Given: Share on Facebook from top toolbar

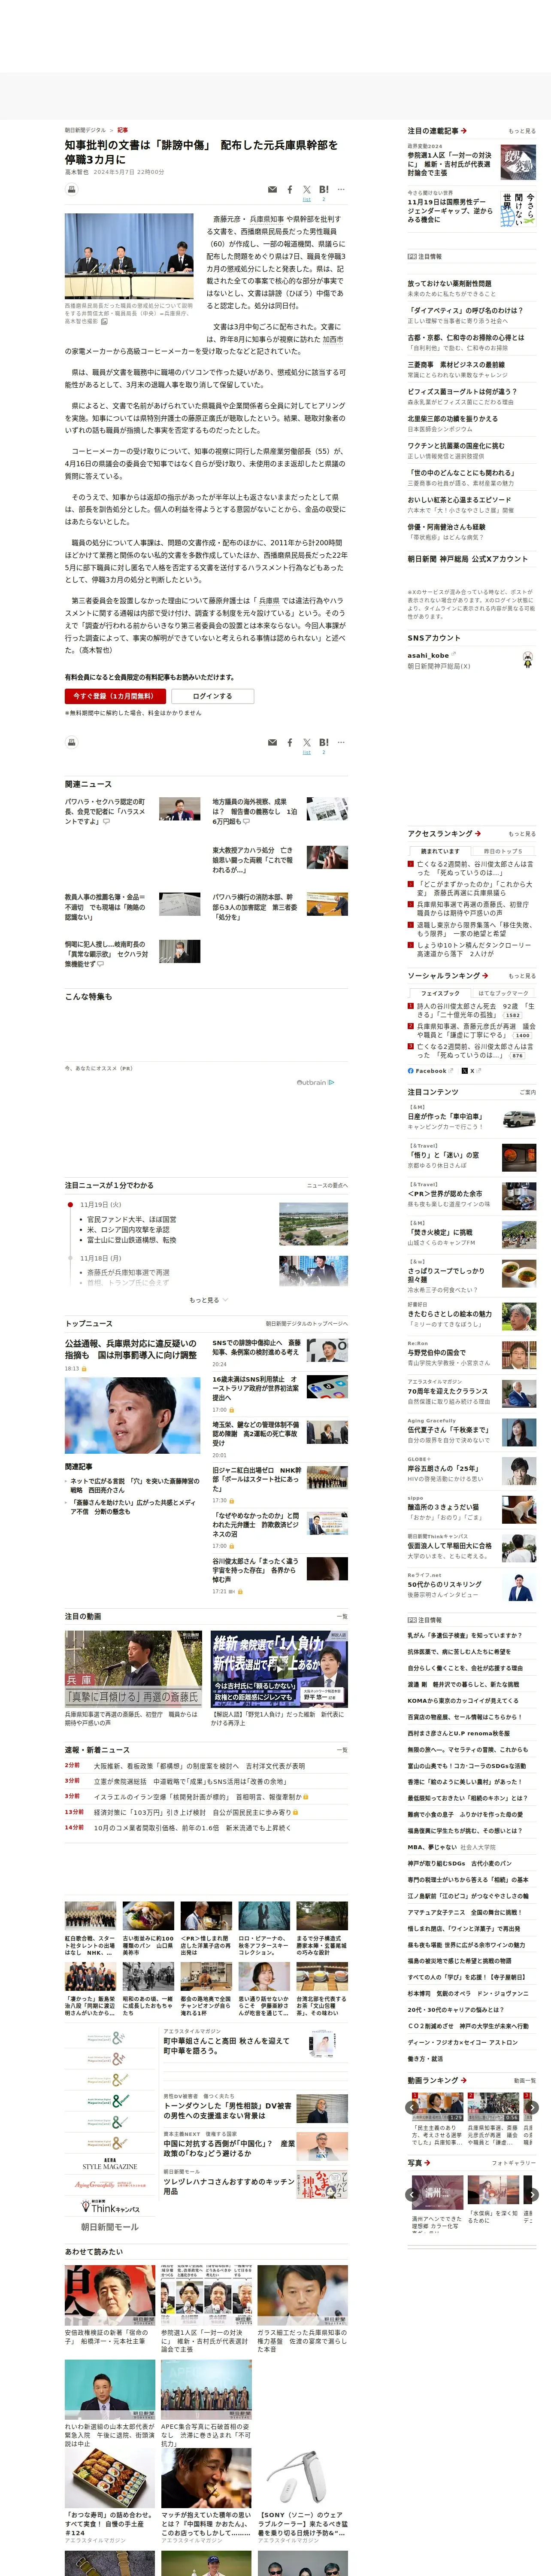Looking at the screenshot, I should [x=290, y=189].
